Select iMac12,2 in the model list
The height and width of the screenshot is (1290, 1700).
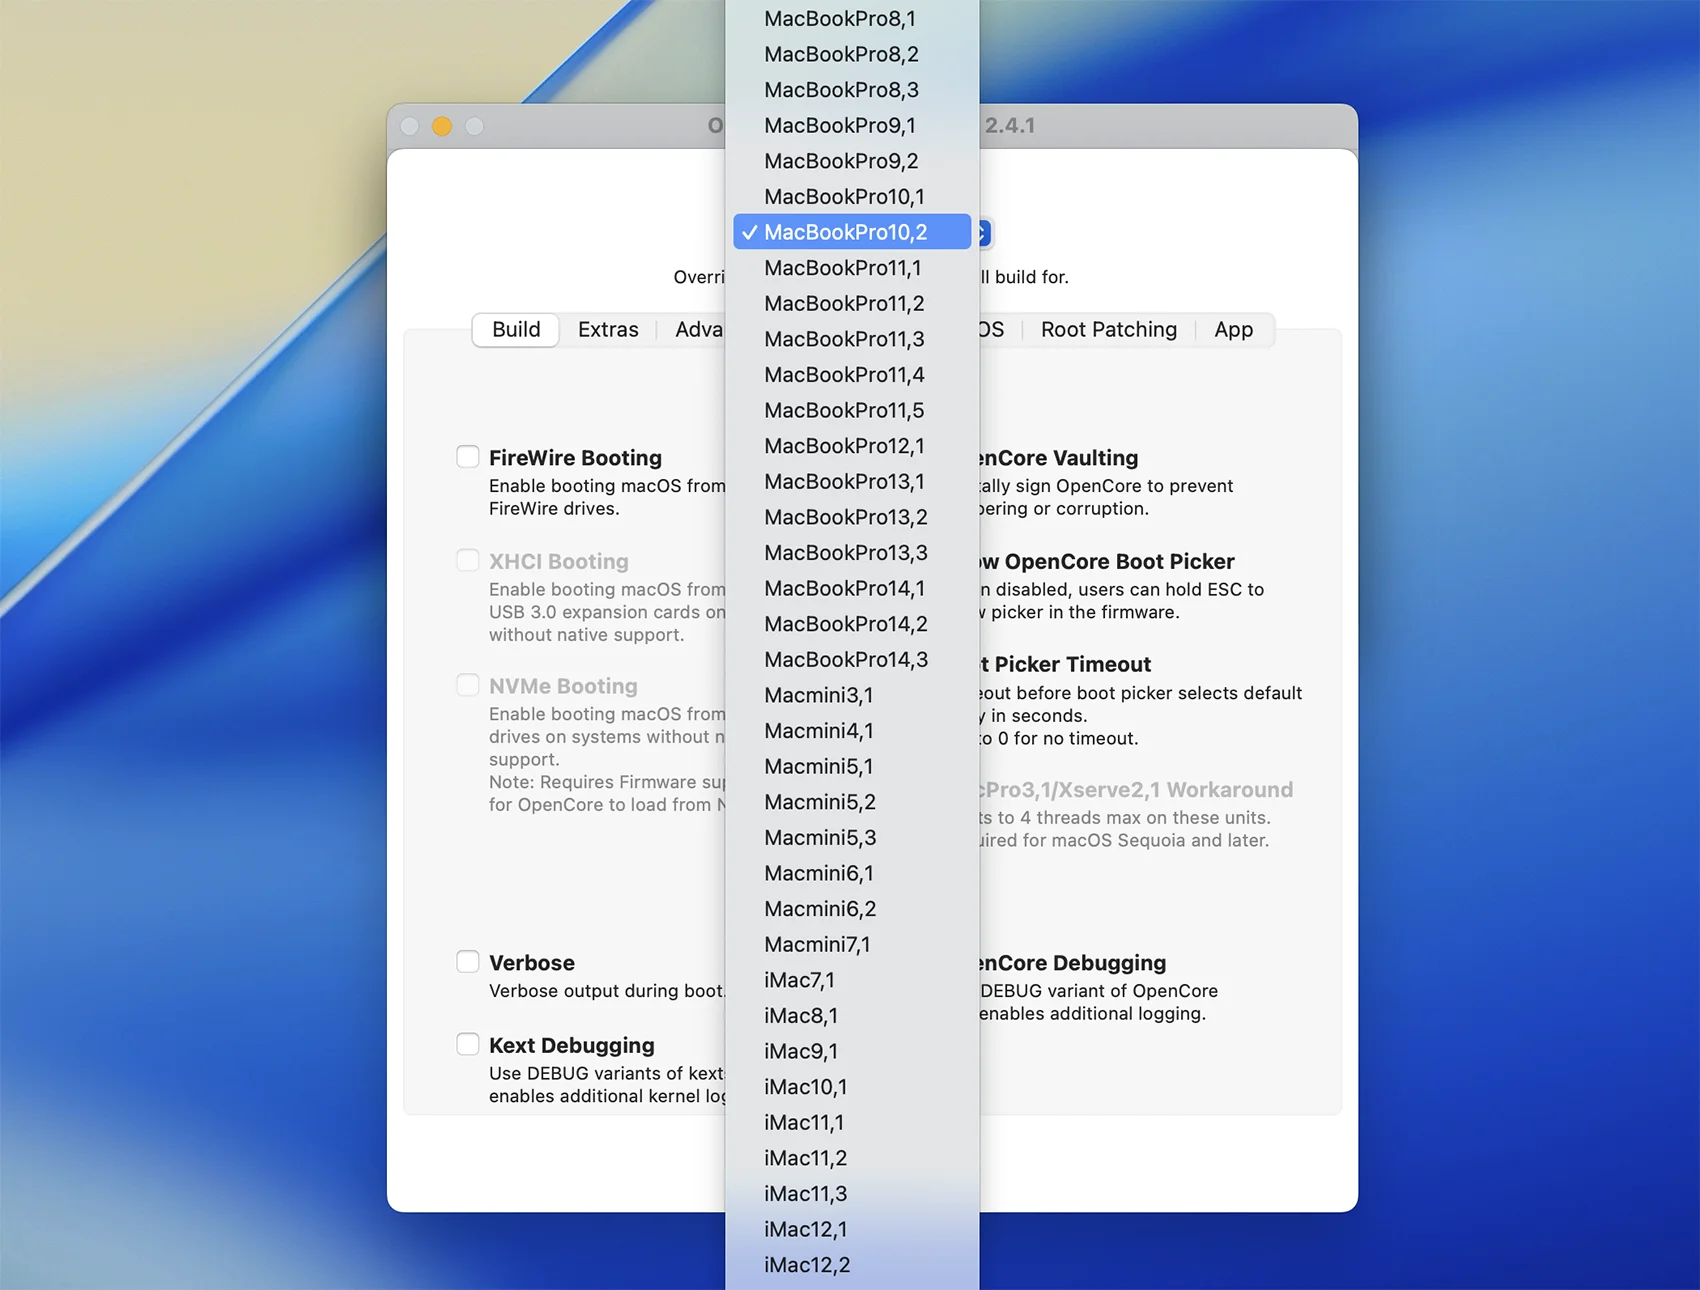tap(806, 1265)
